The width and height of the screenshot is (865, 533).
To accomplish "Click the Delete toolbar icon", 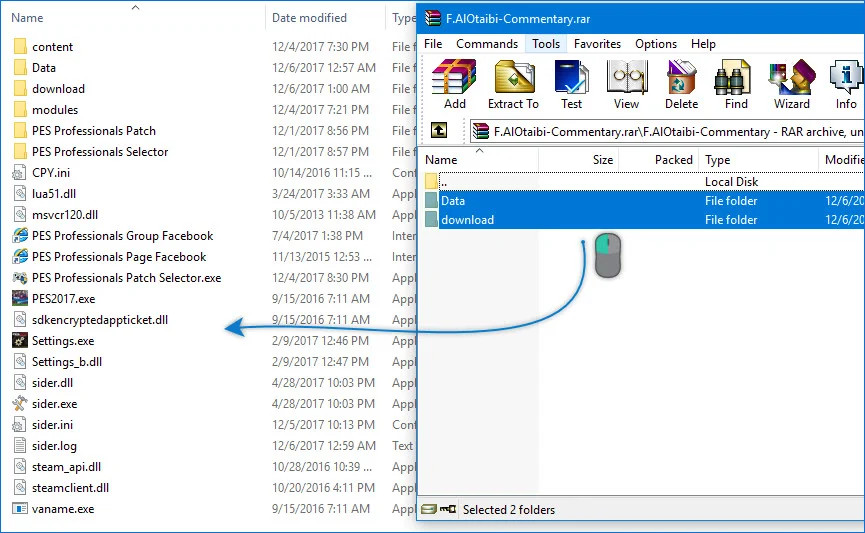I will pos(681,84).
